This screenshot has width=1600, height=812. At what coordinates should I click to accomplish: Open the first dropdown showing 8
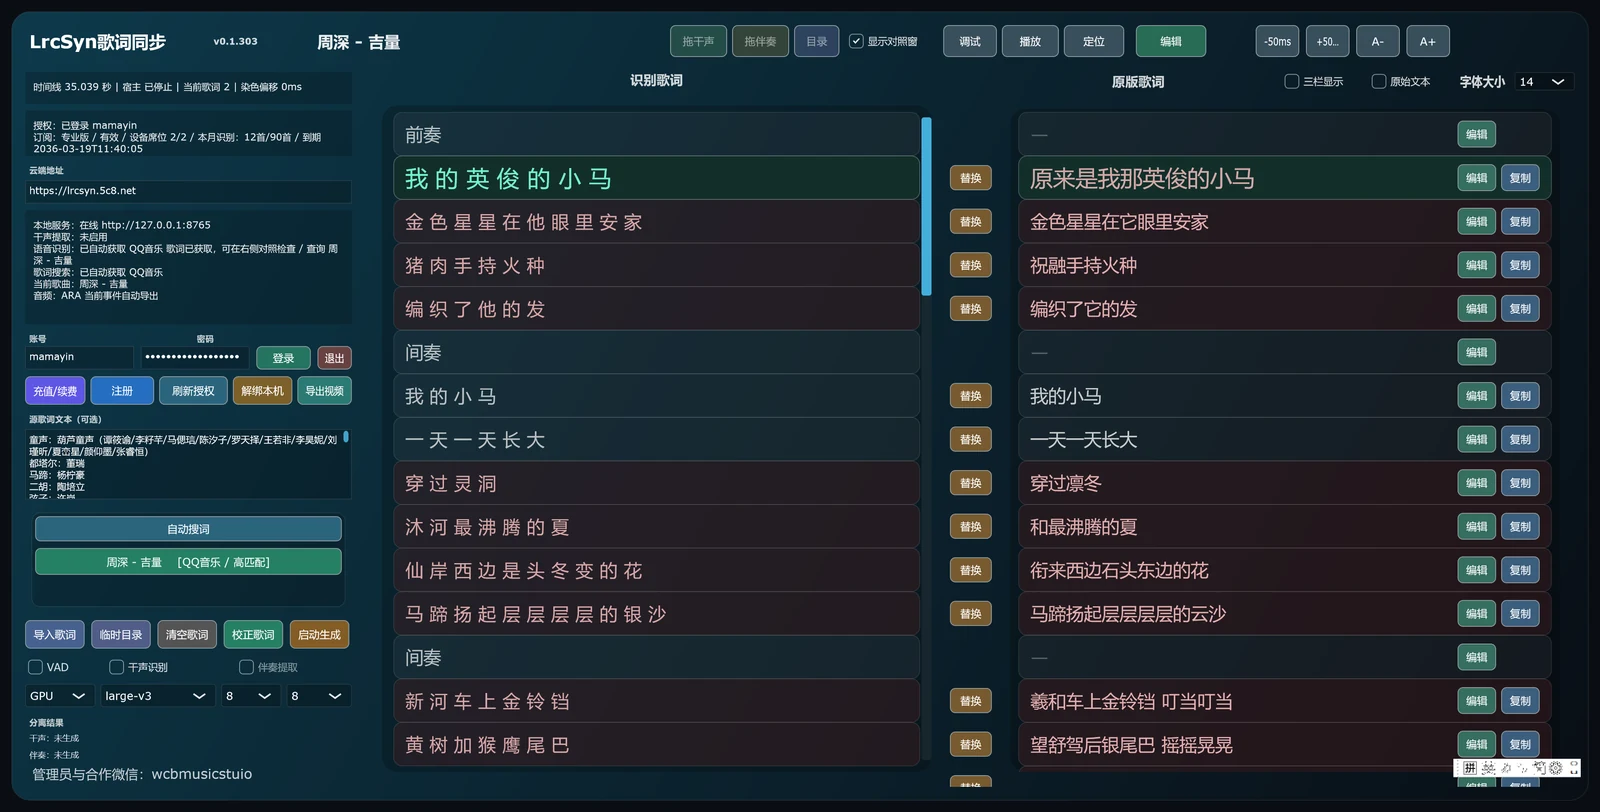(x=250, y=696)
